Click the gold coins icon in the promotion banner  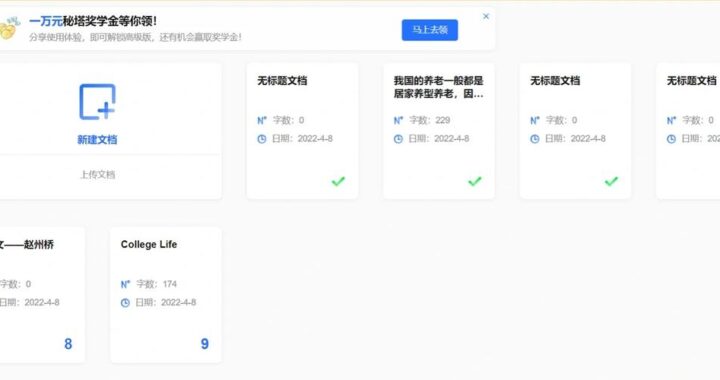(9, 29)
